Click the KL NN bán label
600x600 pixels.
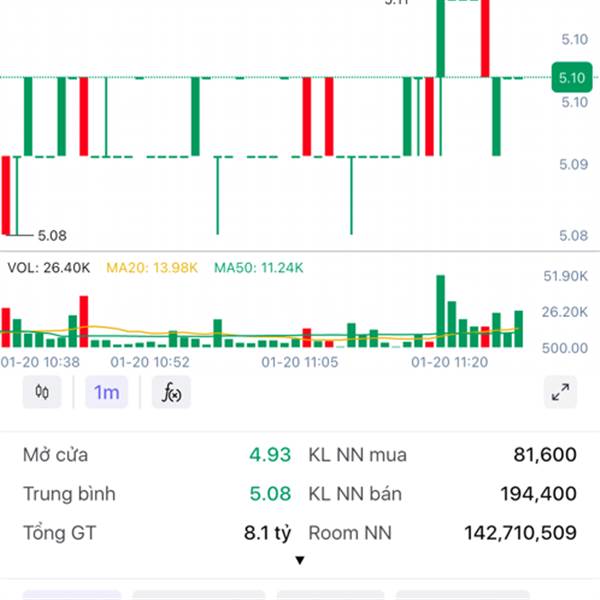click(355, 494)
